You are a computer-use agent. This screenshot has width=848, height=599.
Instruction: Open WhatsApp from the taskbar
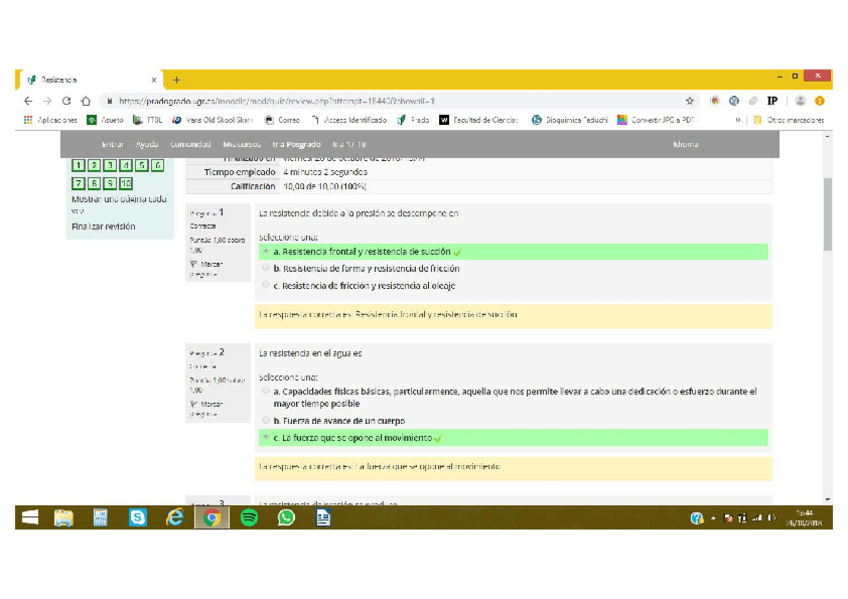[286, 517]
